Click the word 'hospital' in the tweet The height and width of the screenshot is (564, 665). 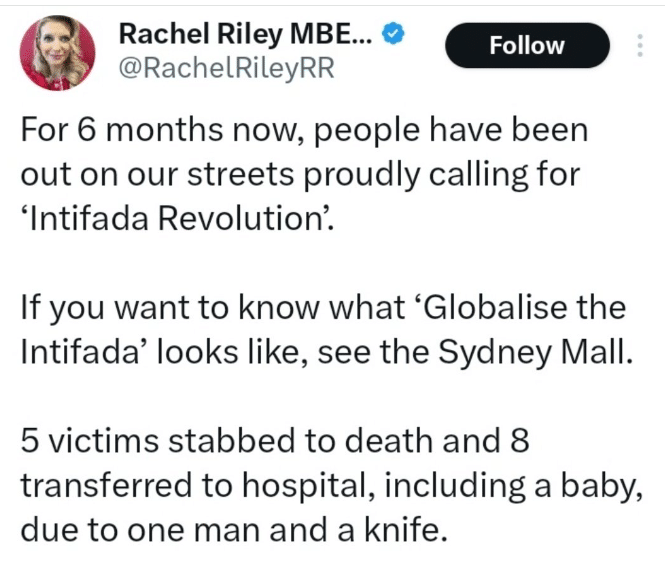(x=305, y=486)
